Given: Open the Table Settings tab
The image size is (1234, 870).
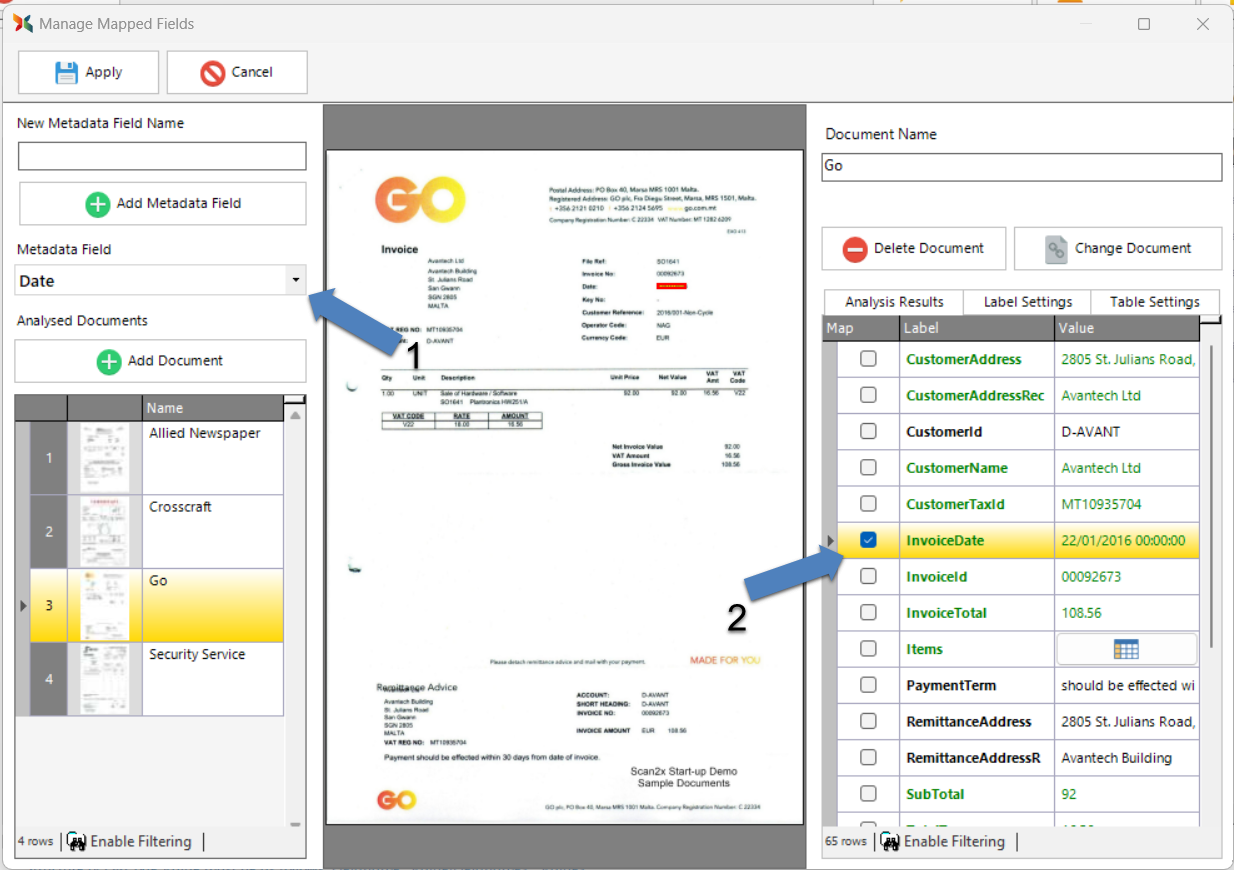Looking at the screenshot, I should [x=1154, y=302].
